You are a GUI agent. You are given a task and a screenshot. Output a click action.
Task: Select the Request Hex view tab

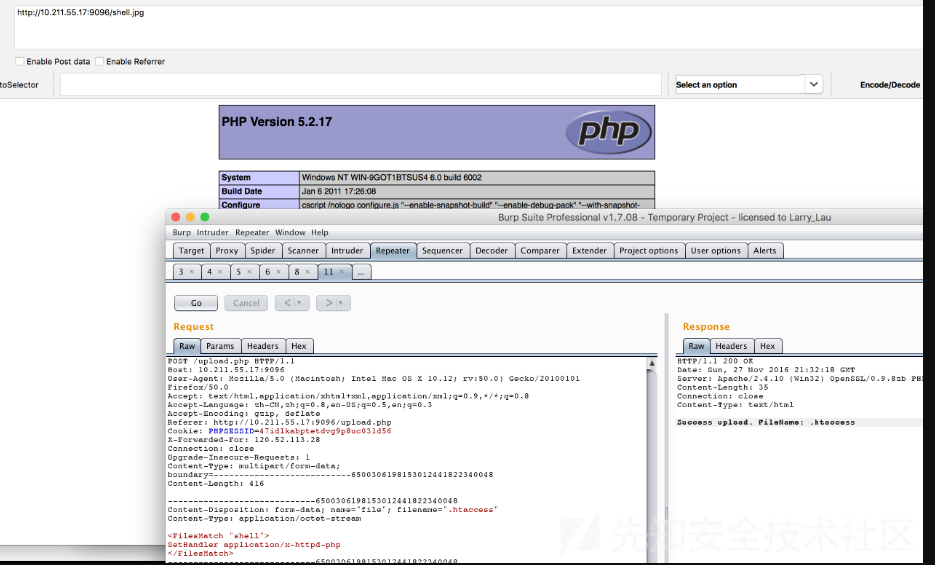point(299,346)
